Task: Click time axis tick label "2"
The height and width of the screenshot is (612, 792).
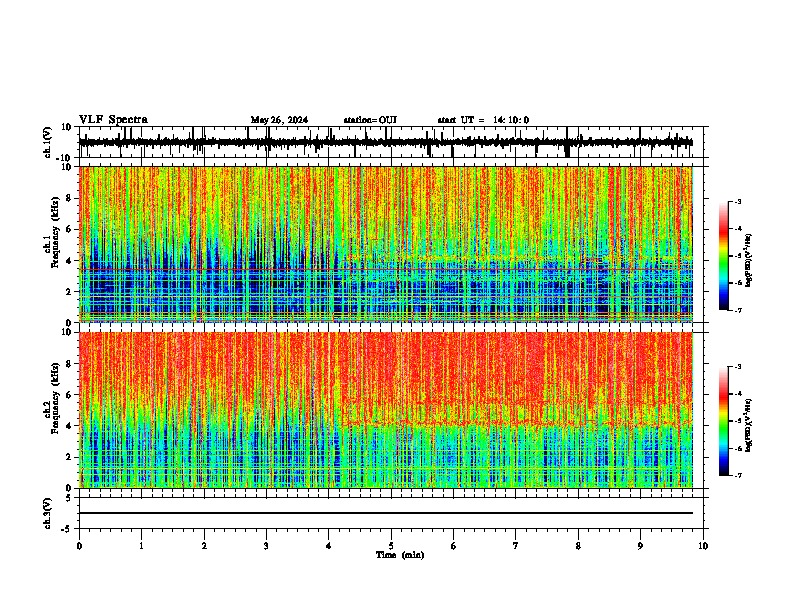Action: click(204, 546)
